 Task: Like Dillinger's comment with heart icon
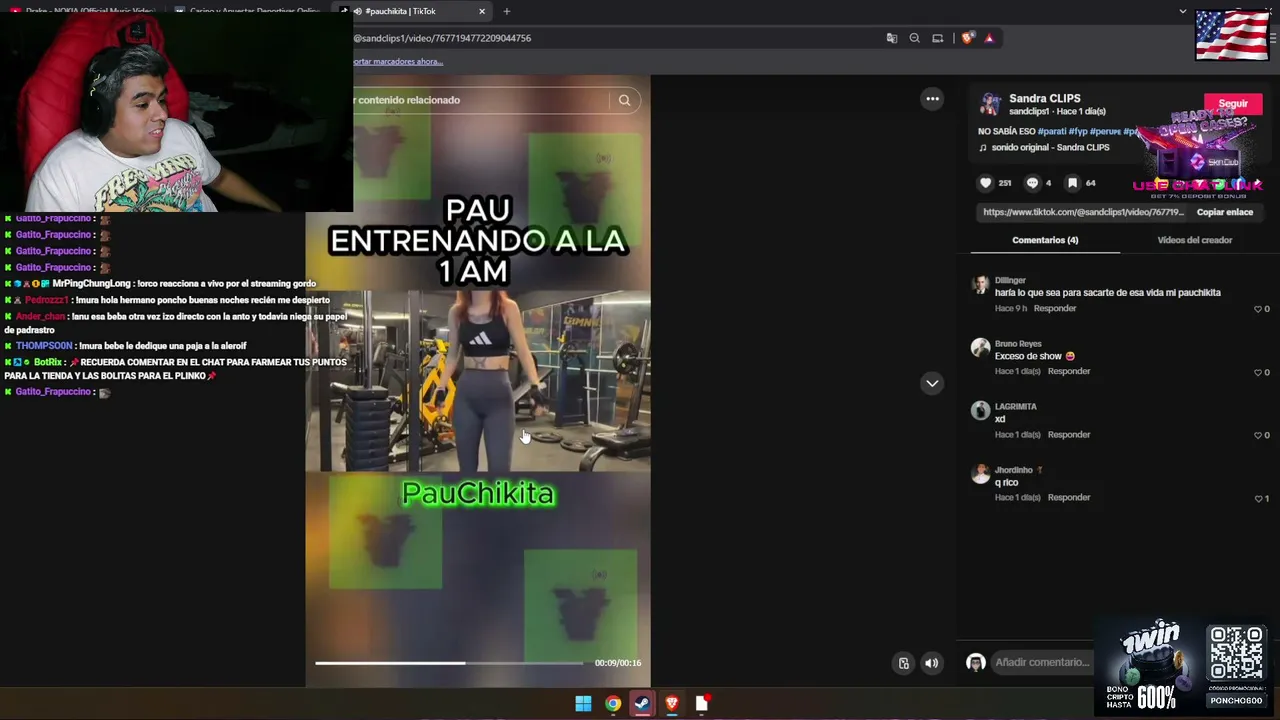click(1258, 309)
